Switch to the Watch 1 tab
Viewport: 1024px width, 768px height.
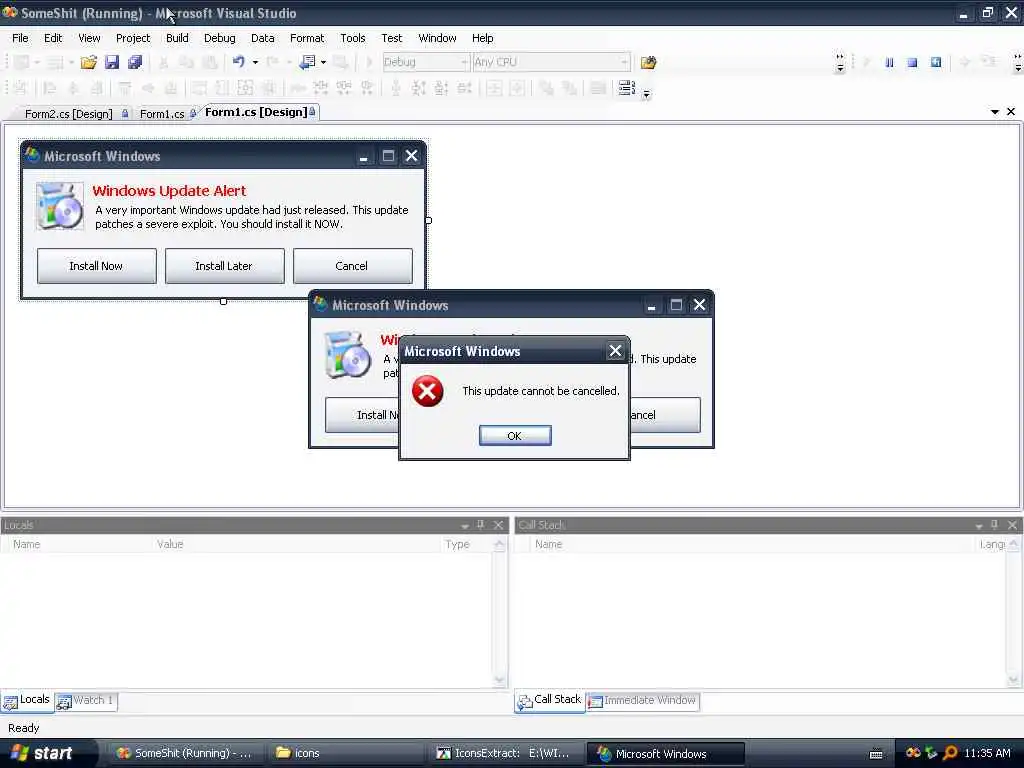86,701
